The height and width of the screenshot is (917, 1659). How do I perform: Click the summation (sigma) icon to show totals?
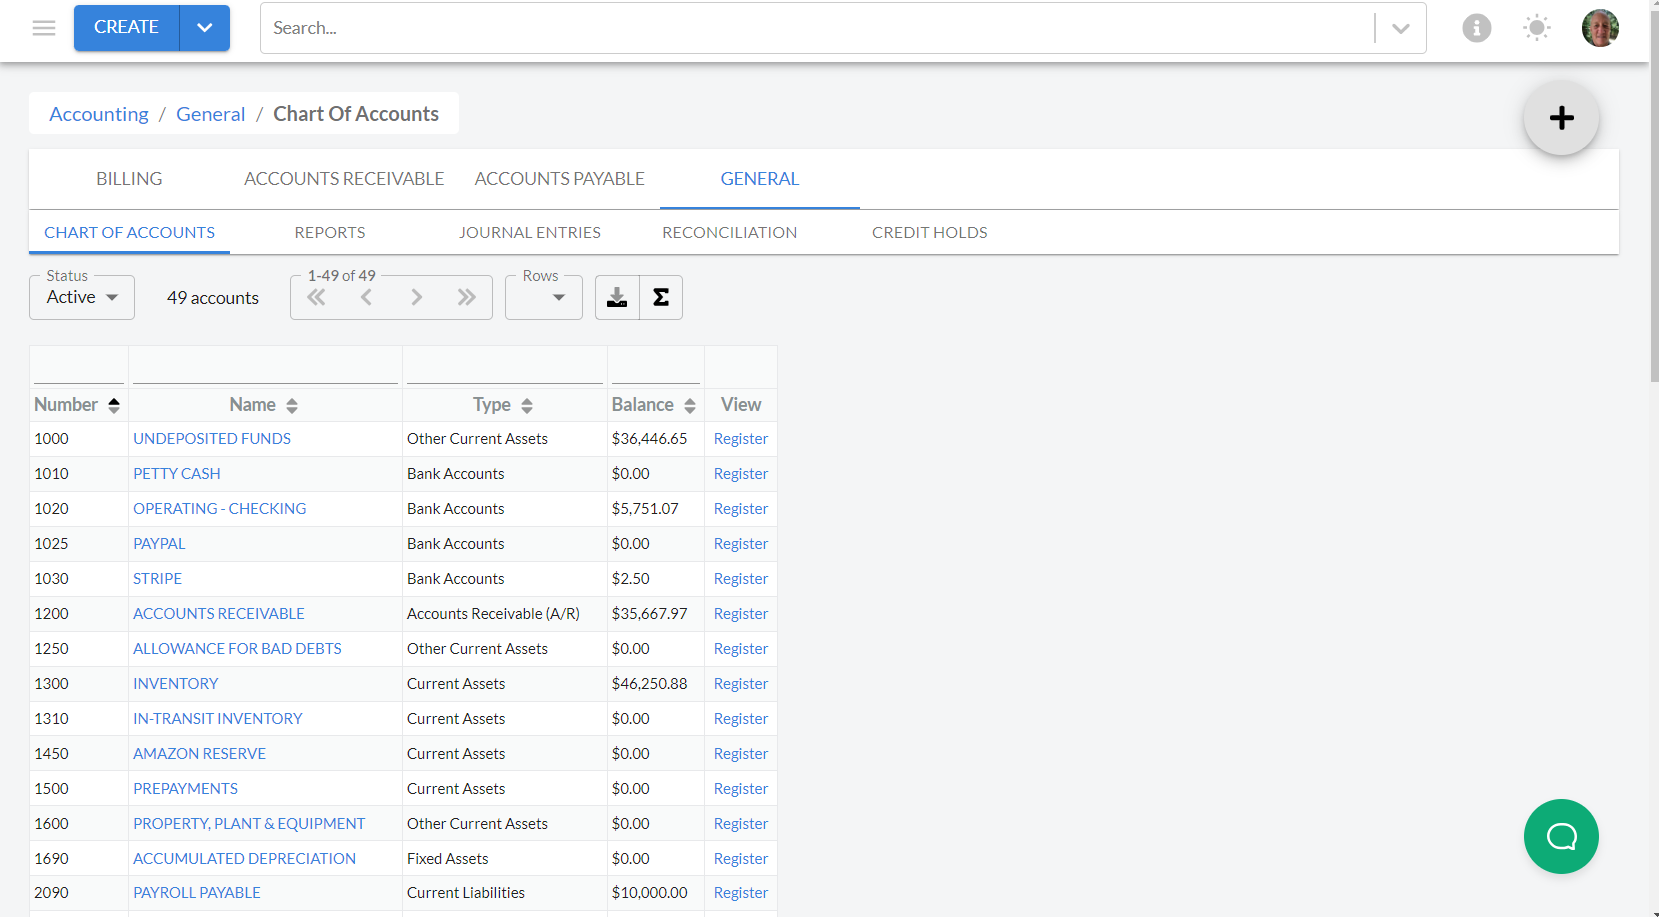pos(660,297)
